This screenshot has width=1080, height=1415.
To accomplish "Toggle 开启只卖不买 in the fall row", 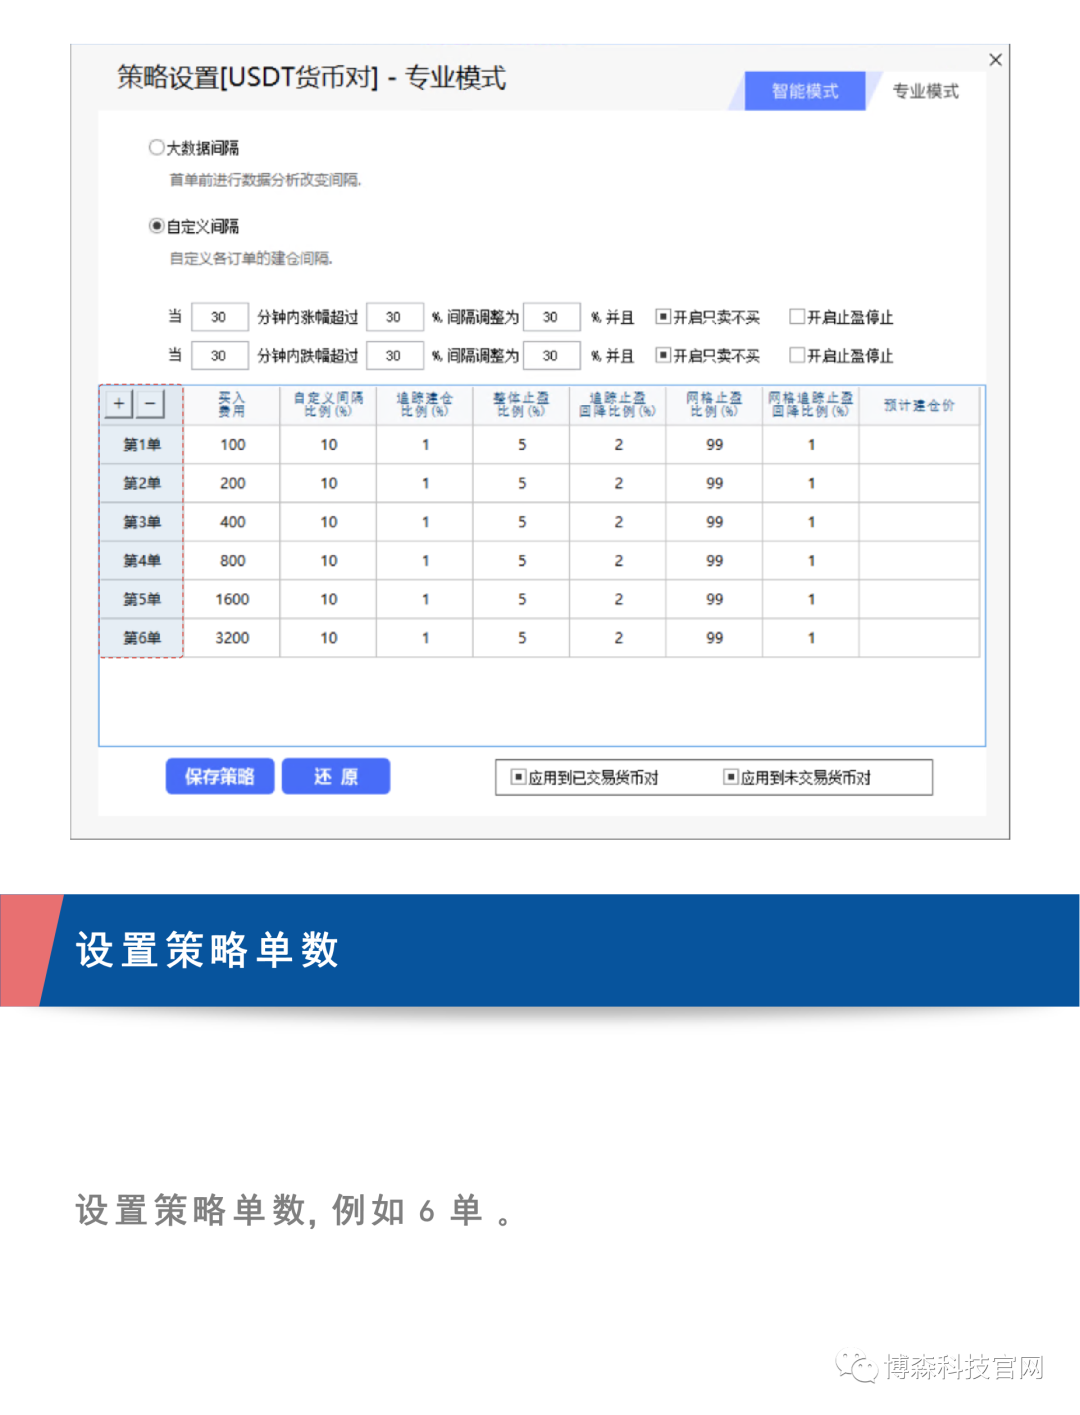I will tap(662, 355).
